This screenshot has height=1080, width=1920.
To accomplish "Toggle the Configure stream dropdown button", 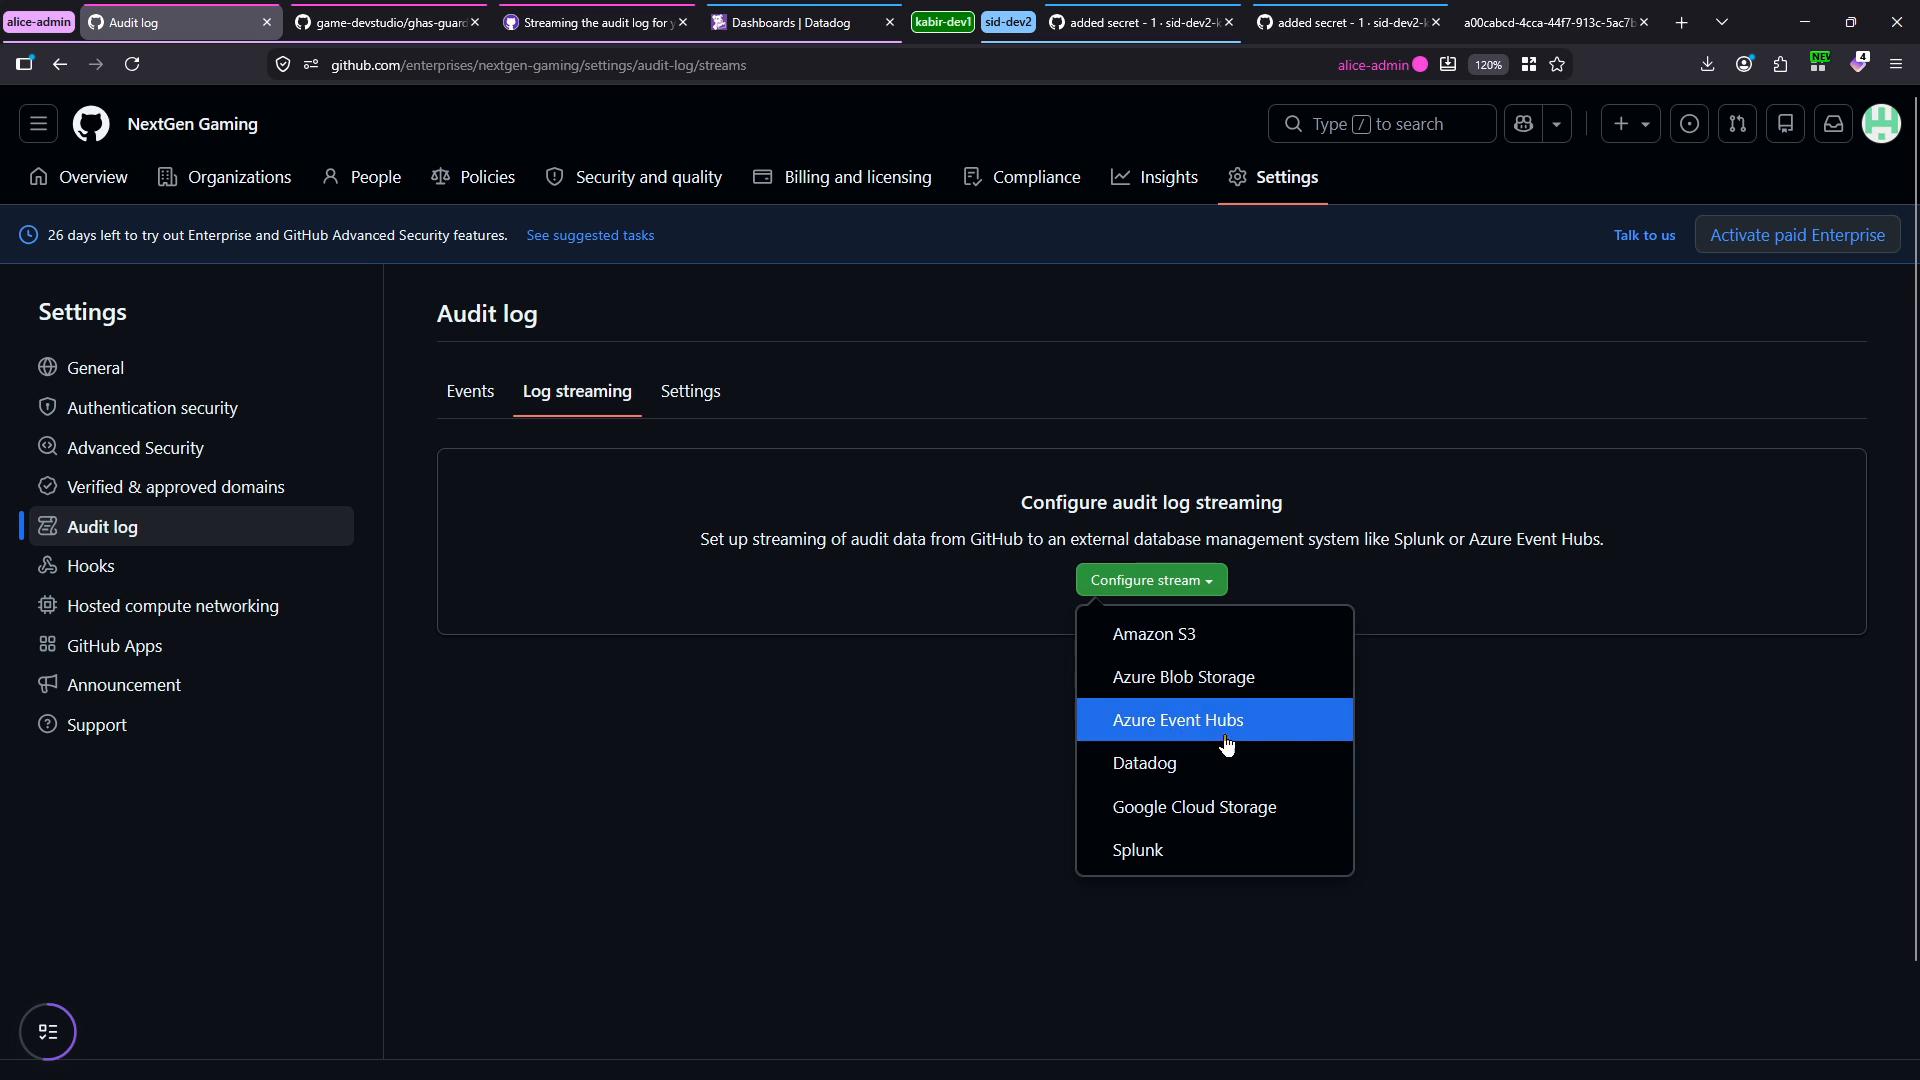I will [1151, 580].
